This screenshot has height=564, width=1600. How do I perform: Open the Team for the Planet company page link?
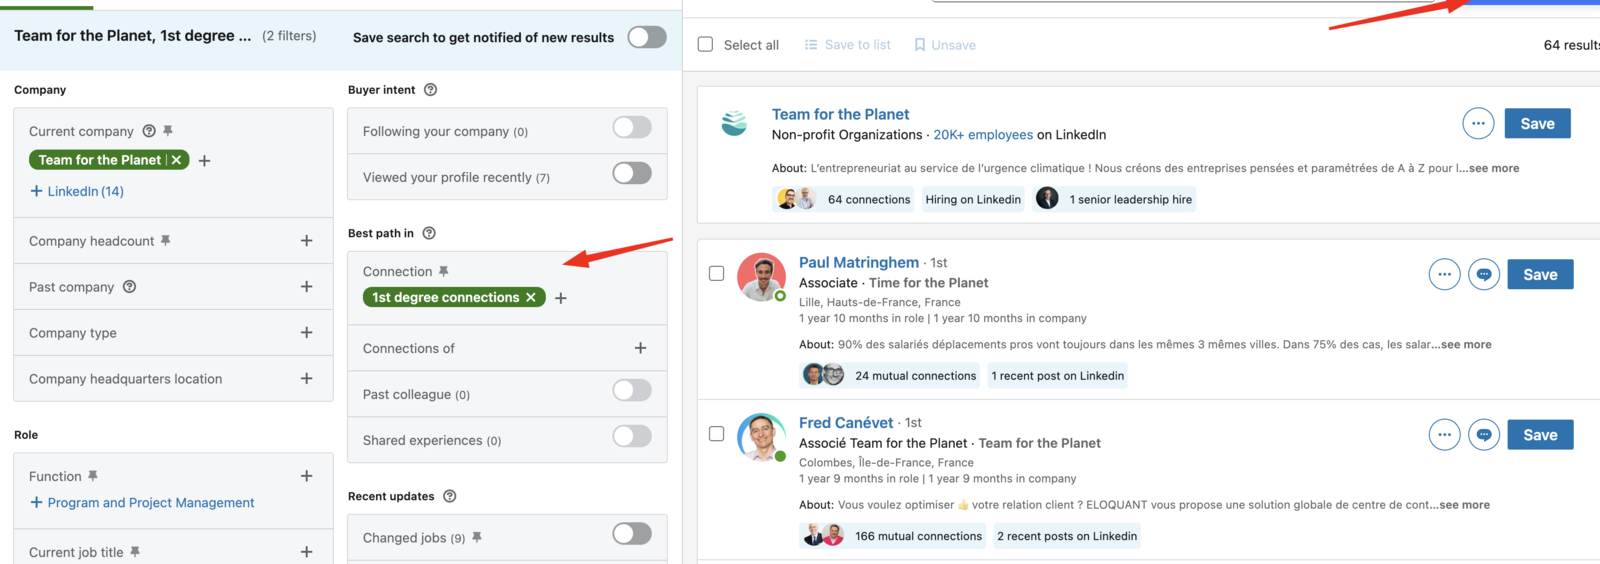(x=840, y=114)
